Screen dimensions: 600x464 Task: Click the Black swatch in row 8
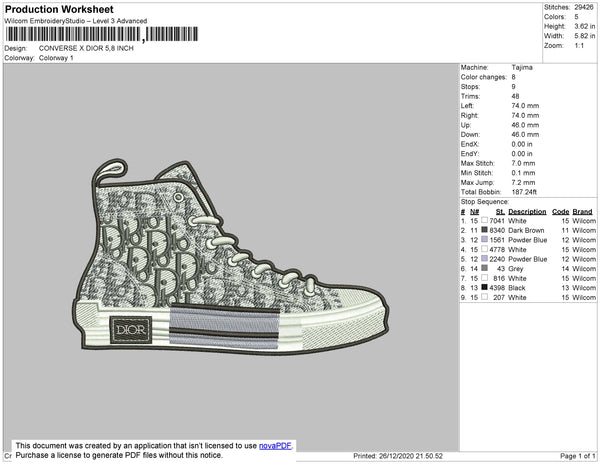coord(484,287)
